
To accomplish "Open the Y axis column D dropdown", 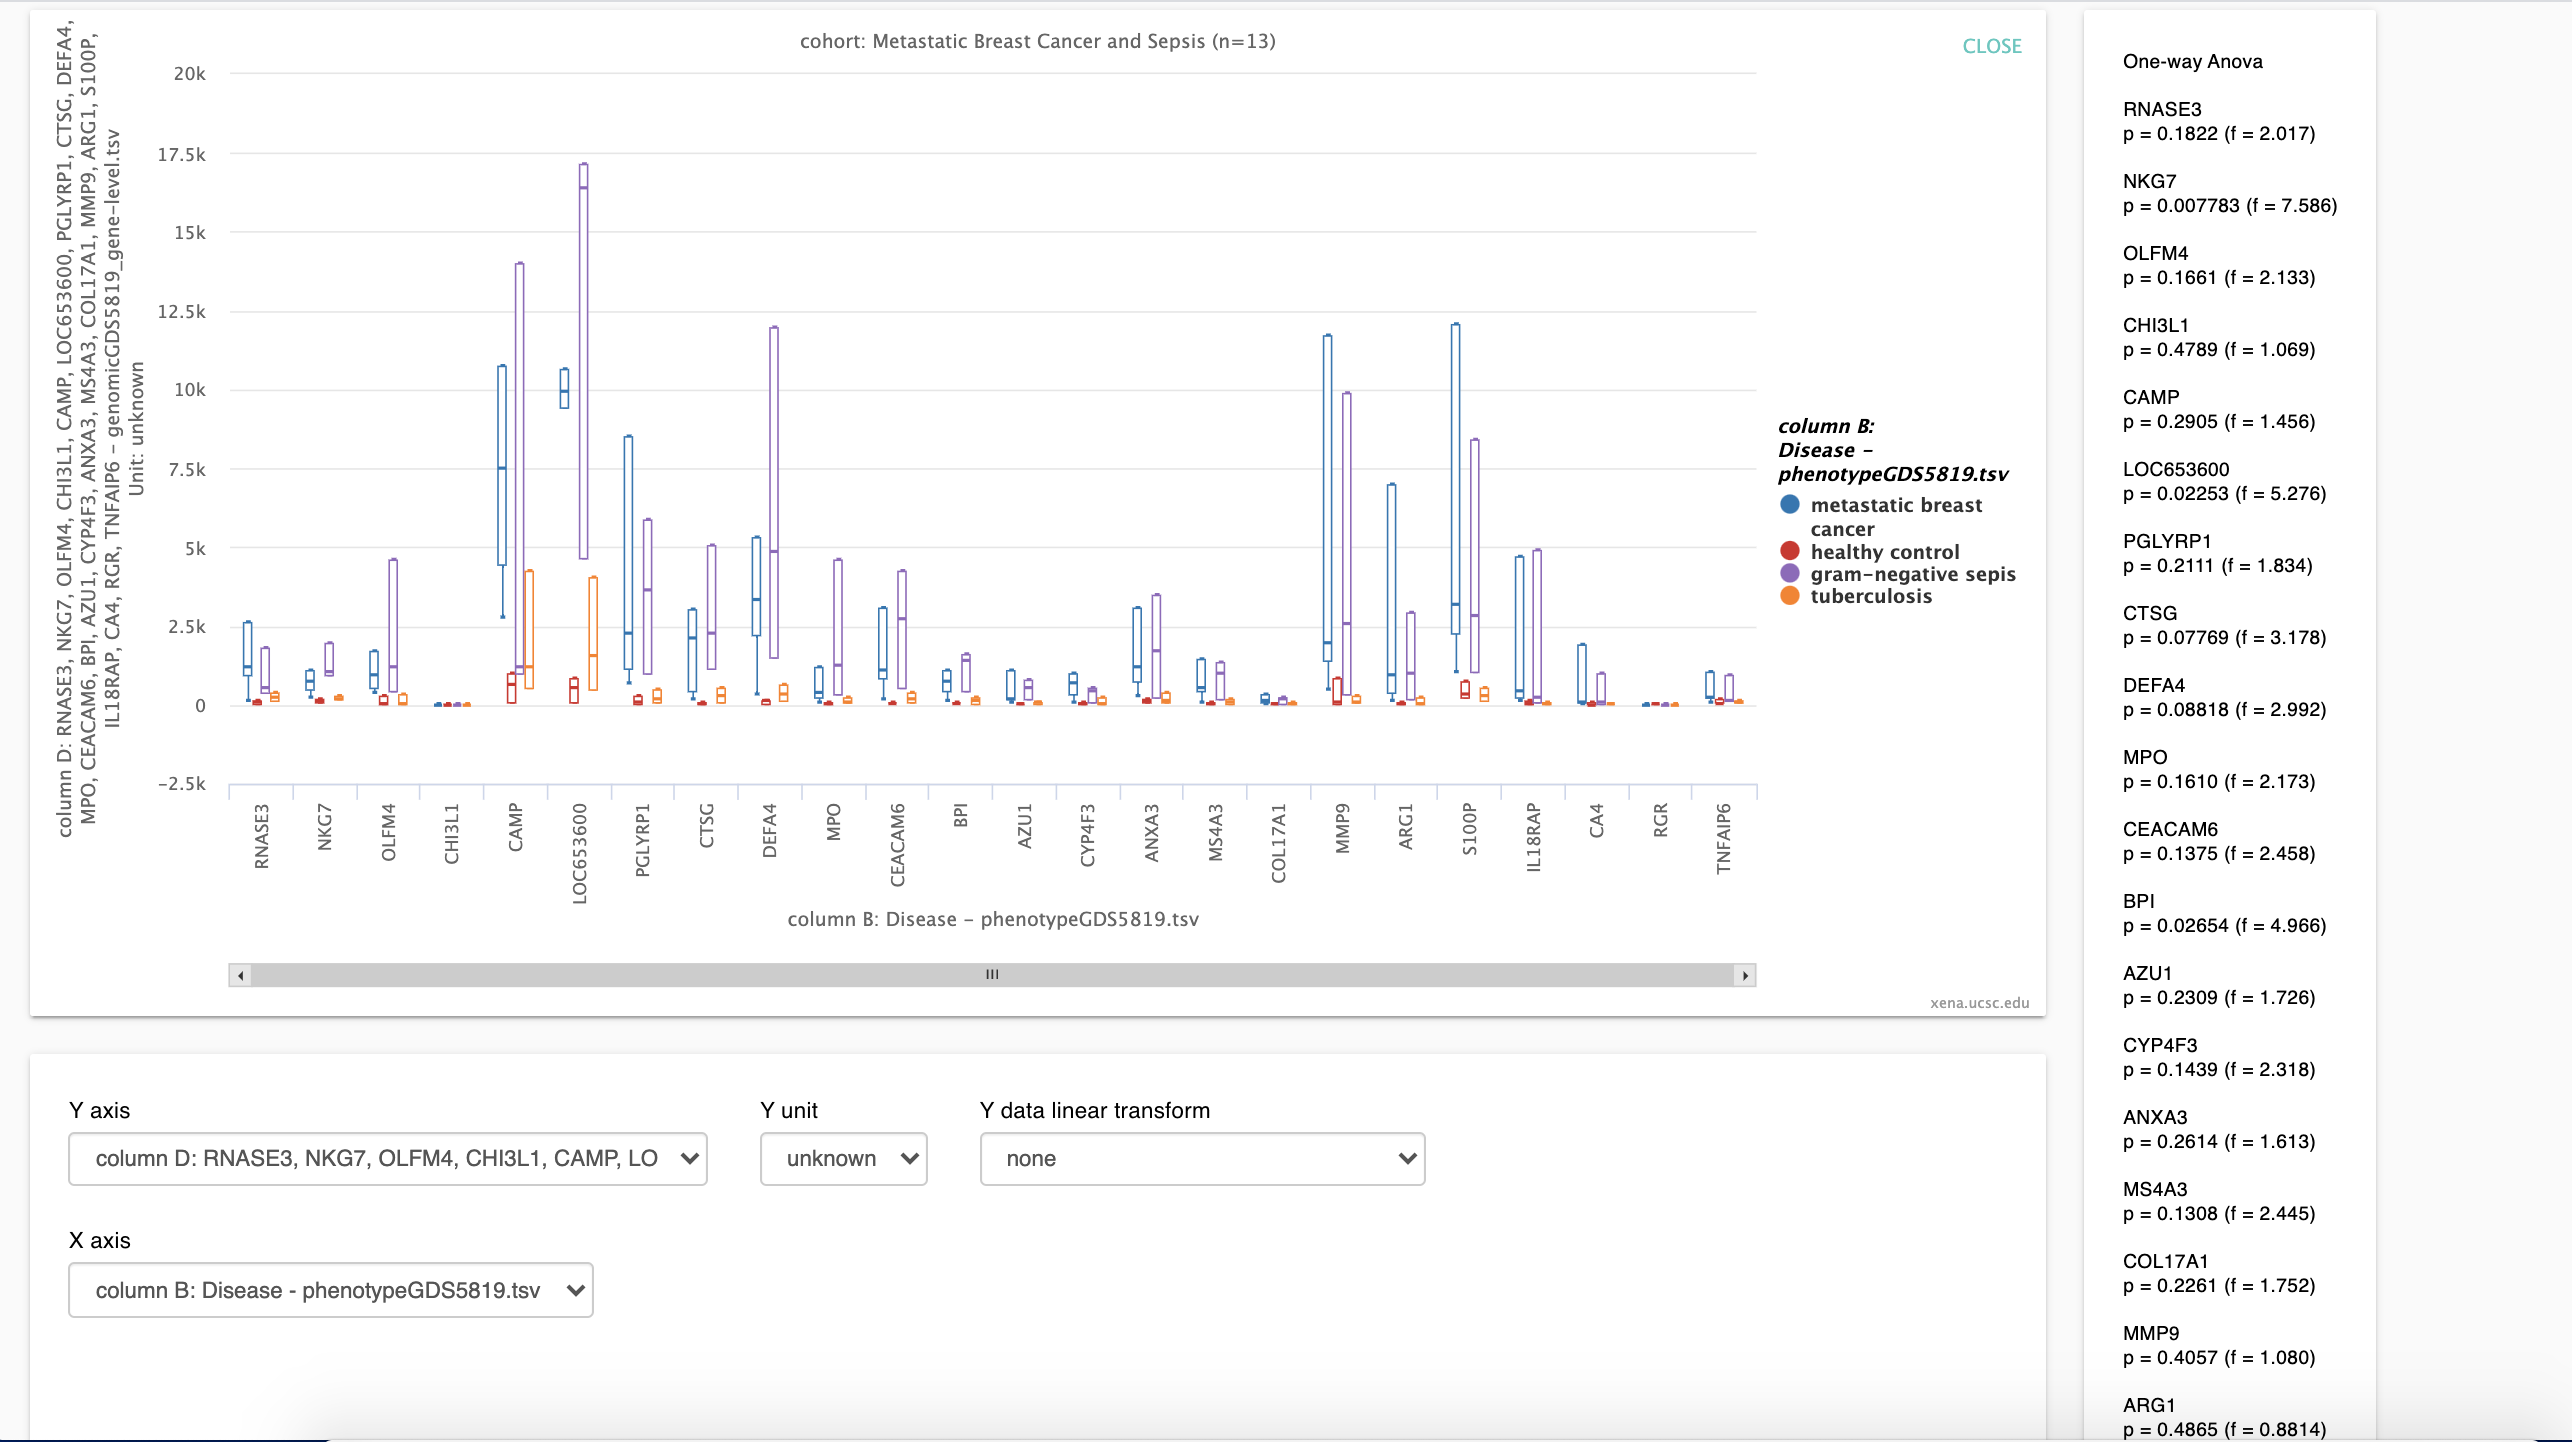I will coord(388,1158).
